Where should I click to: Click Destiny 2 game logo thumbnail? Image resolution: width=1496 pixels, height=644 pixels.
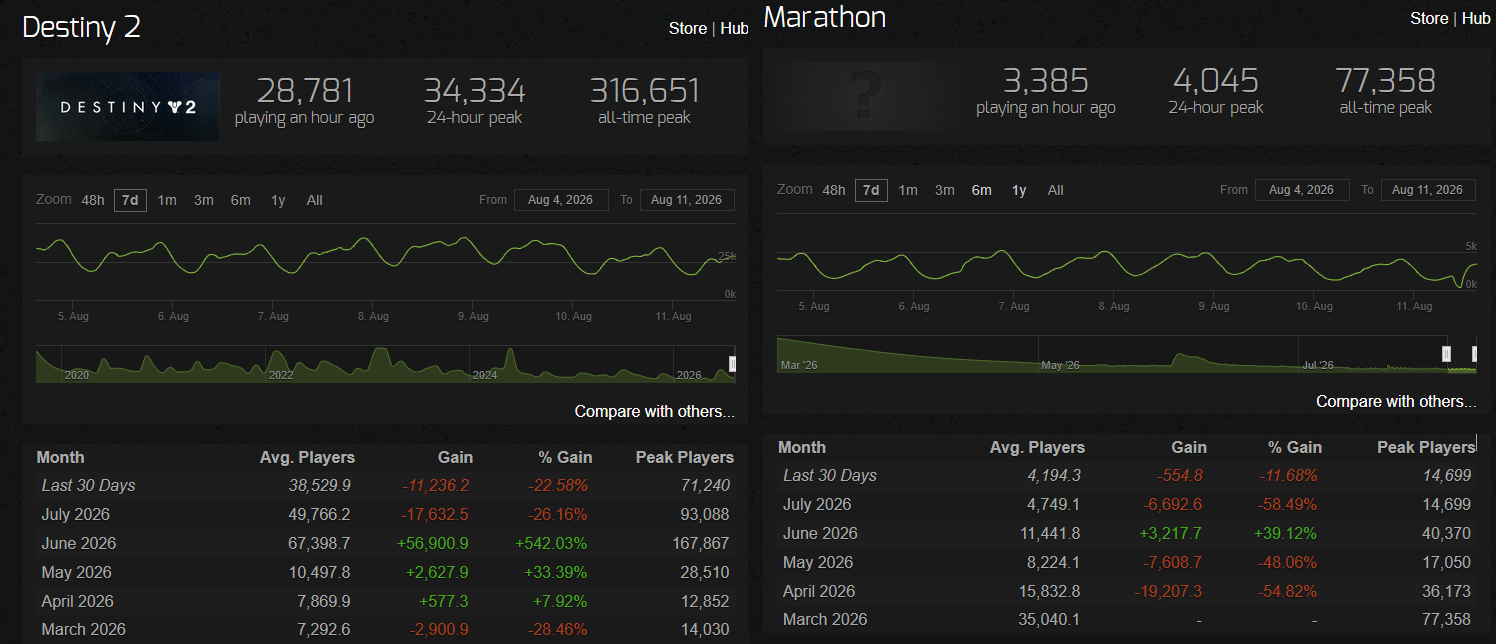click(x=128, y=106)
